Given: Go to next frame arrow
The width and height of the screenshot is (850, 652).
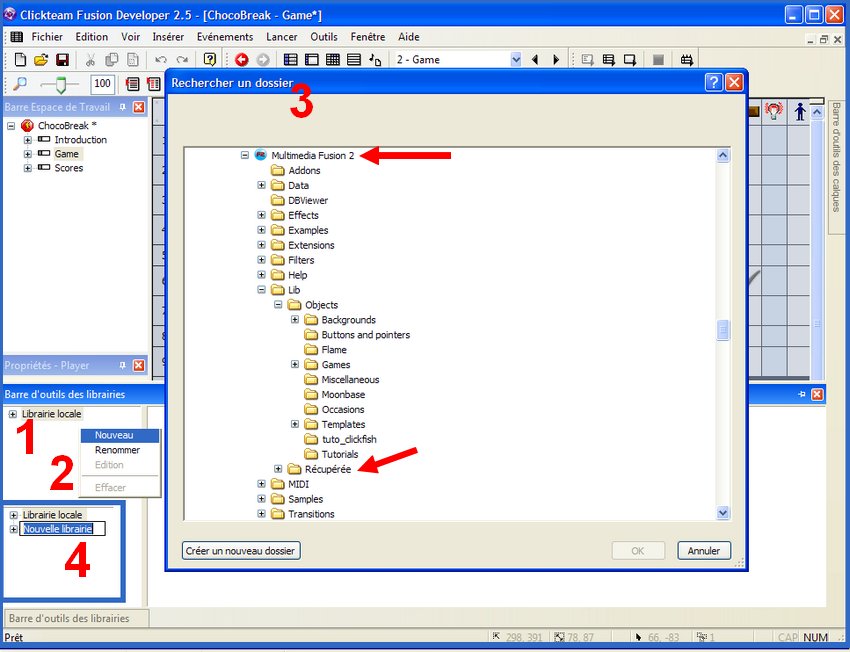Looking at the screenshot, I should (556, 60).
